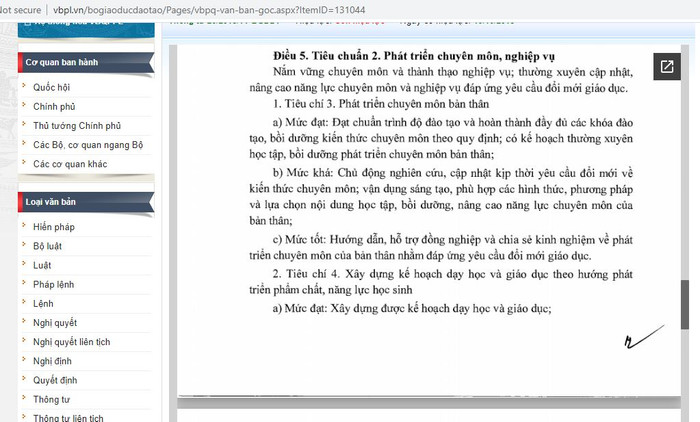Screen dimensions: 700x422
Task: Browse Quyết định documents
Action: [56, 379]
